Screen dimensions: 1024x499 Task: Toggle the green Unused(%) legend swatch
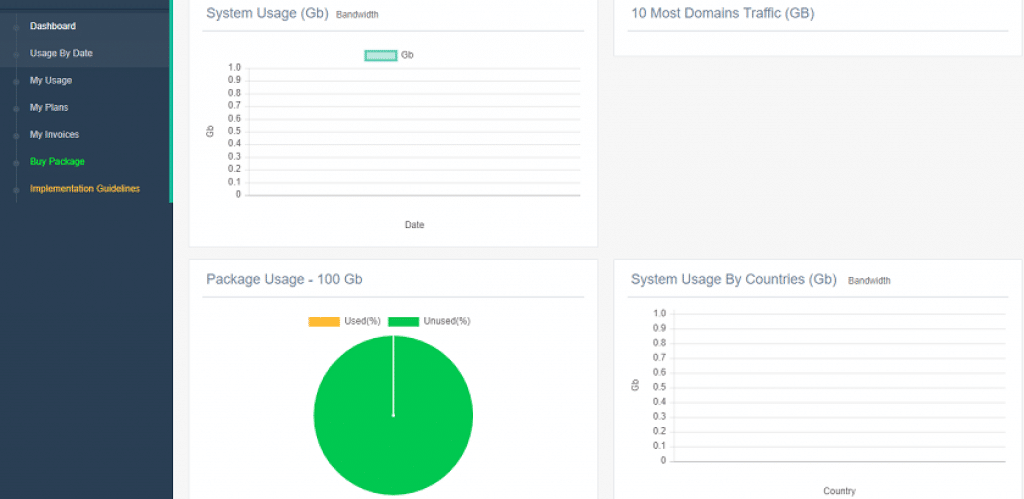coord(404,321)
